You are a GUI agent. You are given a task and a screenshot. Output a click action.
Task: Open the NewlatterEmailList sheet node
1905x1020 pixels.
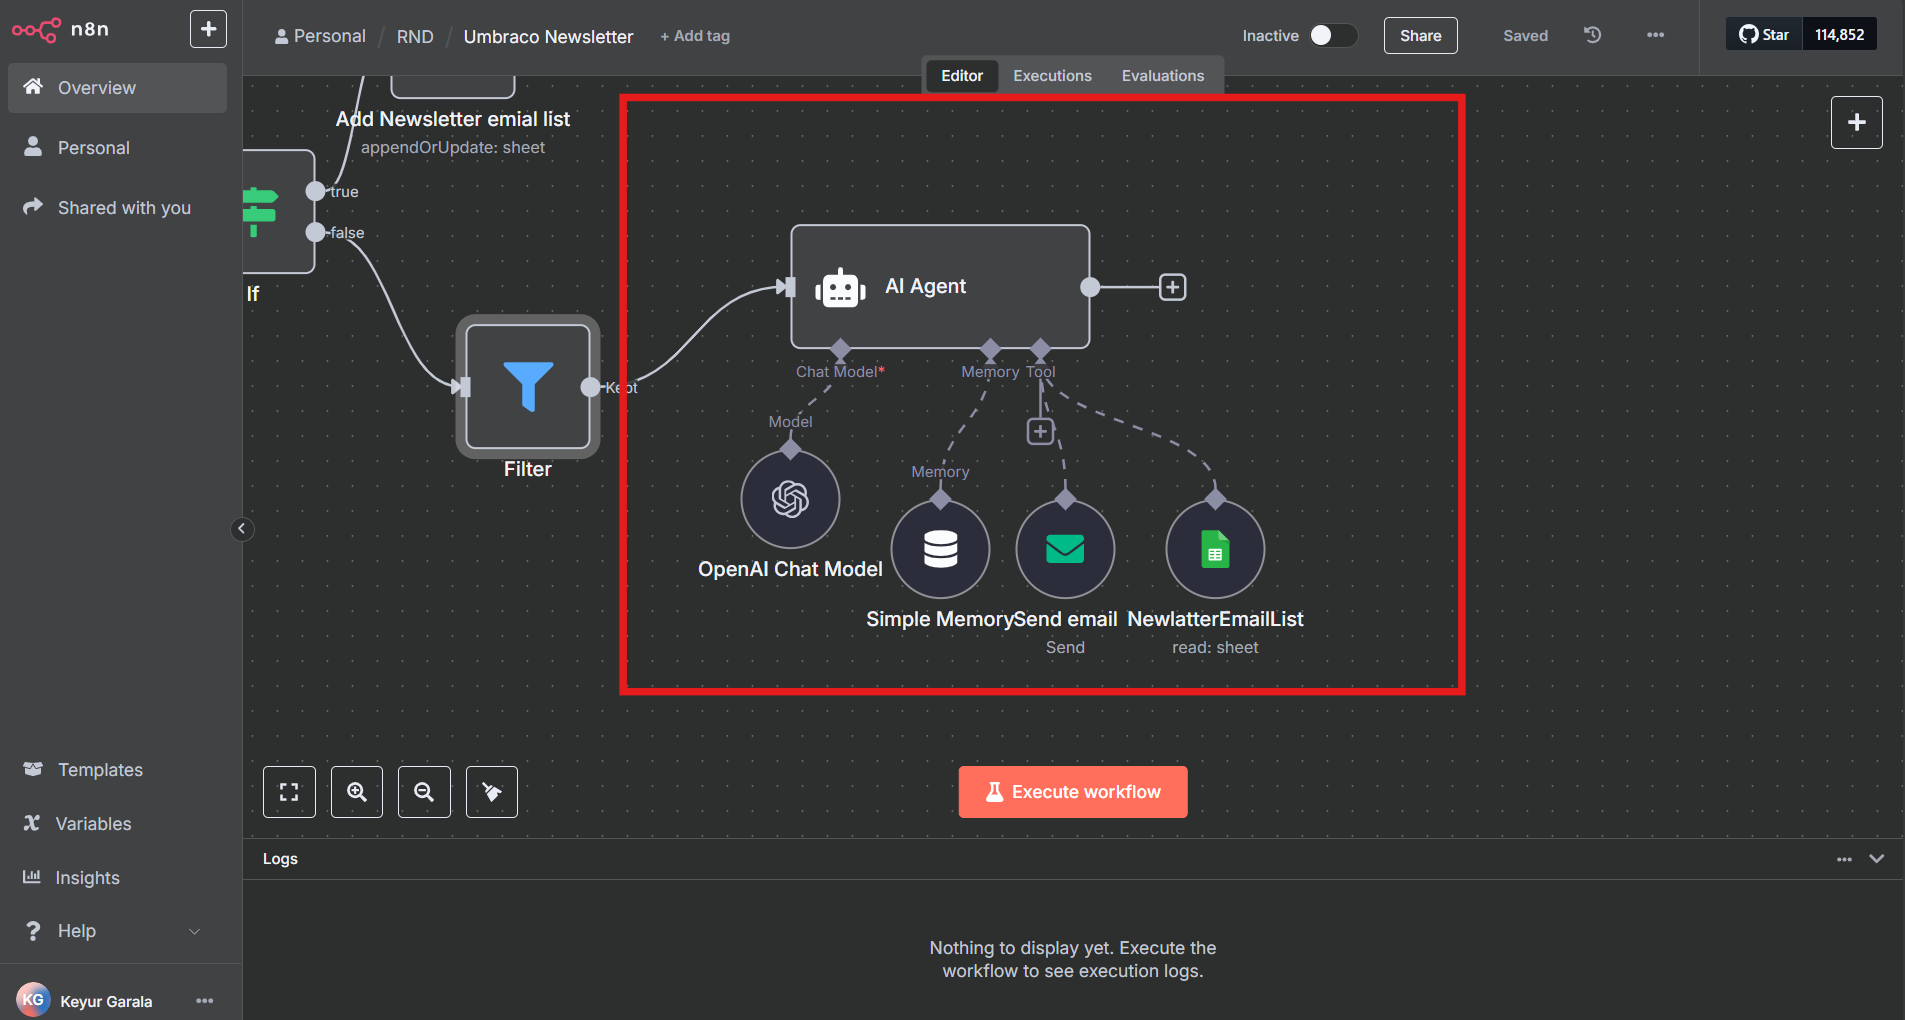pos(1214,548)
